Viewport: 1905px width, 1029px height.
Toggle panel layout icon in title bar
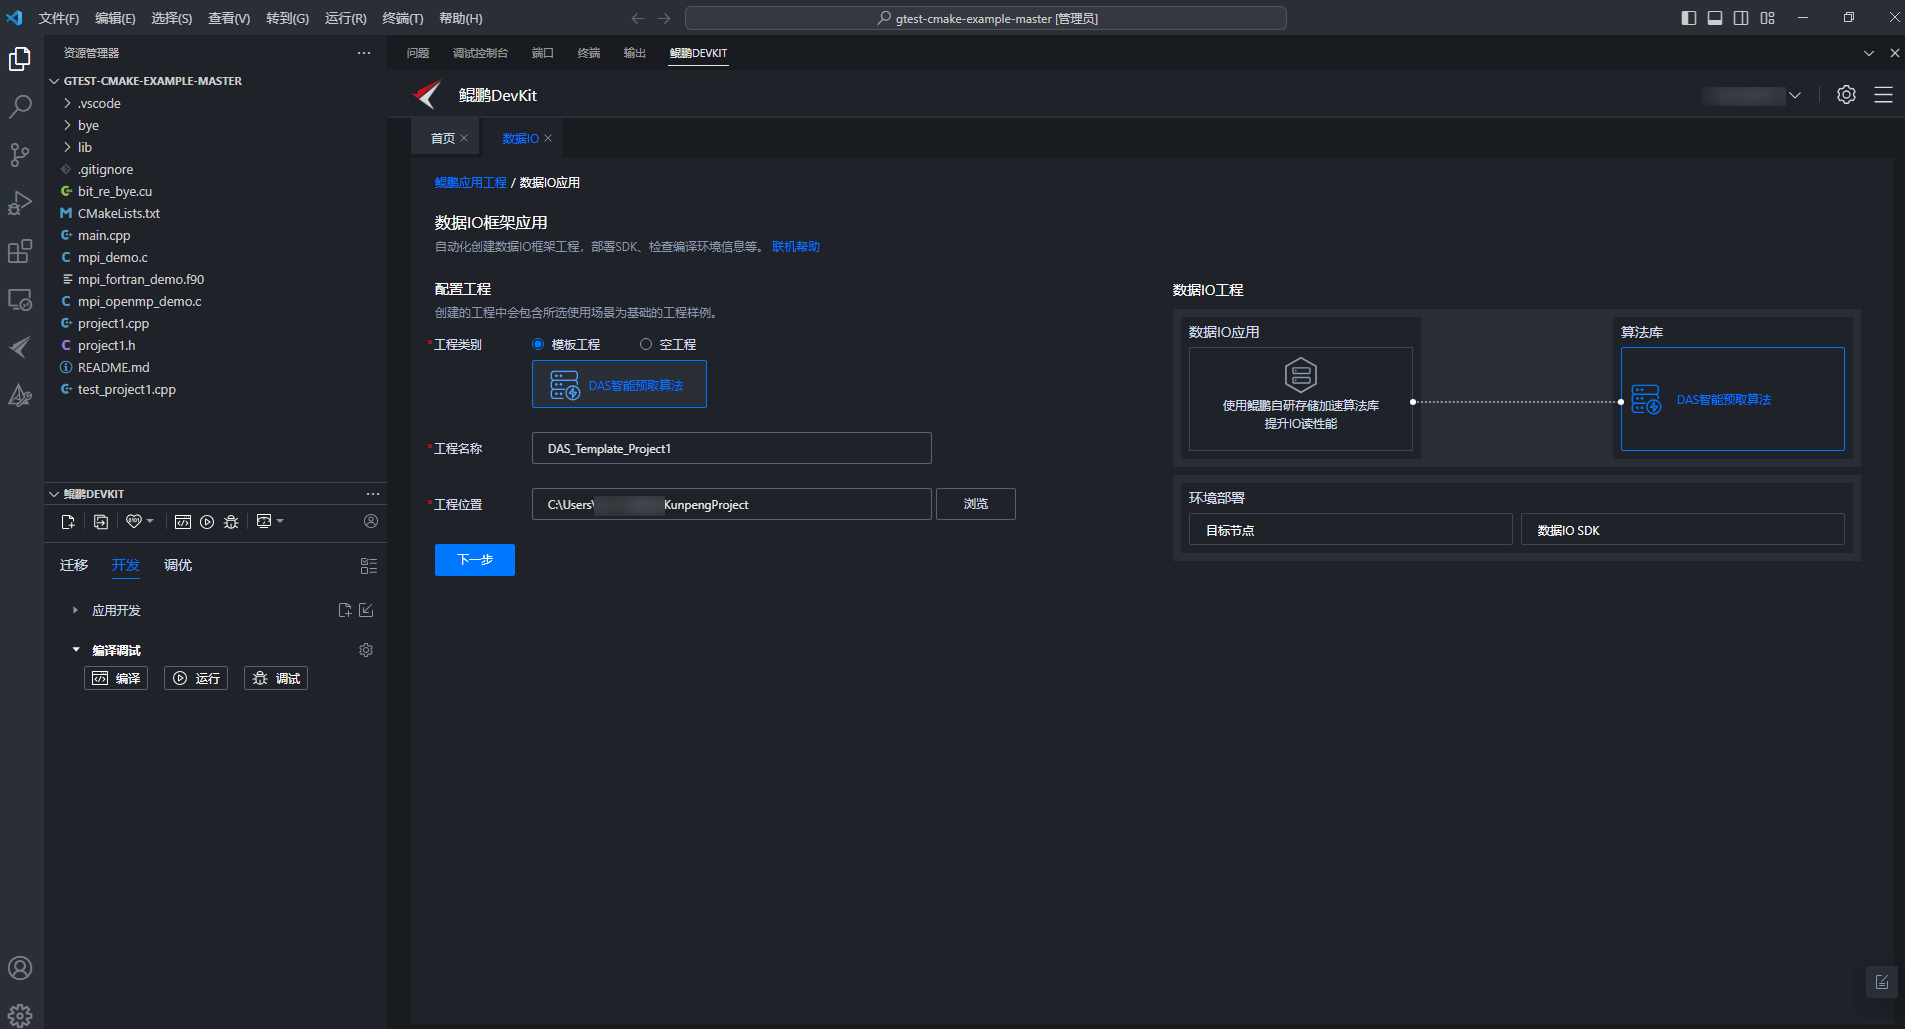[x=1715, y=18]
